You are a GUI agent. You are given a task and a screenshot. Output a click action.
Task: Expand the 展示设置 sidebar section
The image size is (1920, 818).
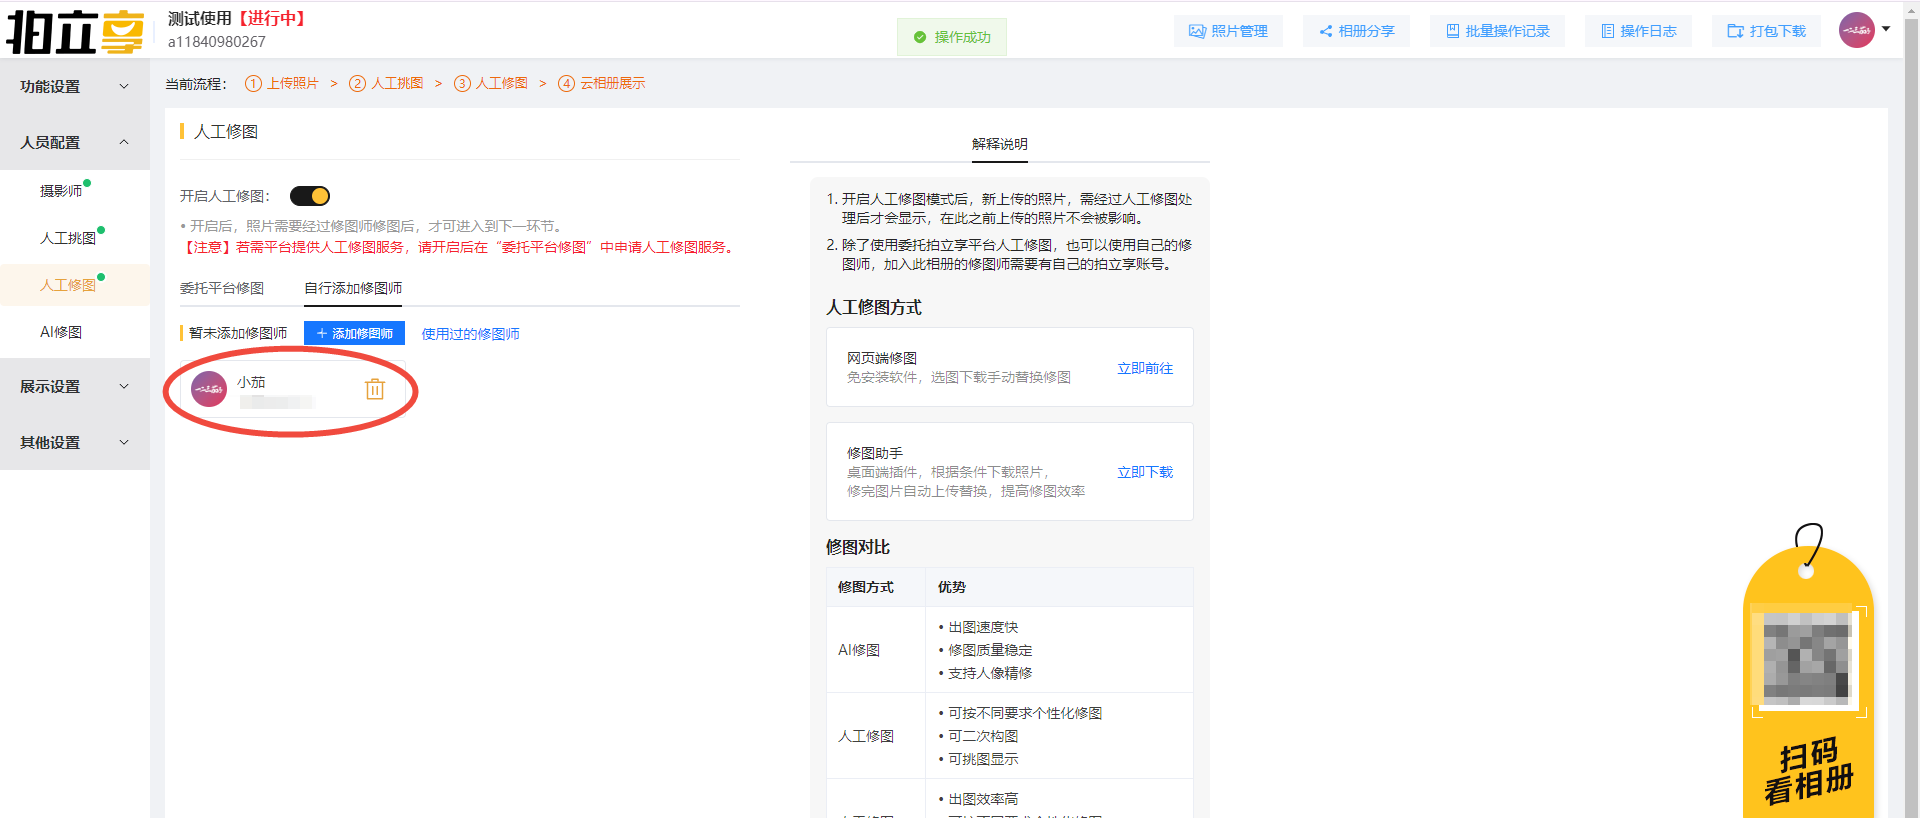[x=74, y=386]
